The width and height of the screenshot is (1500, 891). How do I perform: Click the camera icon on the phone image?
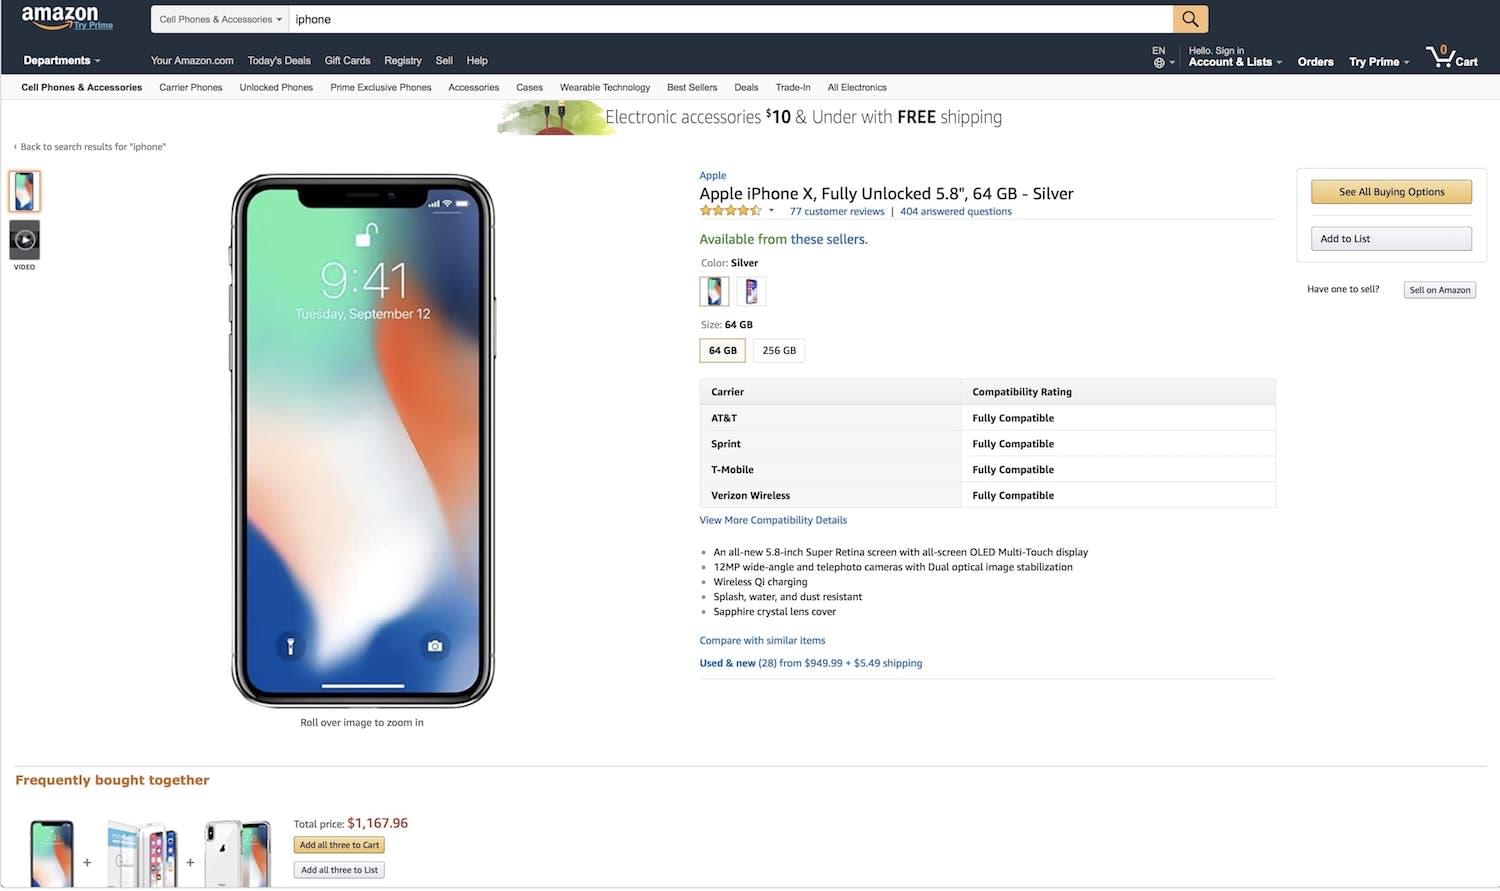[435, 647]
